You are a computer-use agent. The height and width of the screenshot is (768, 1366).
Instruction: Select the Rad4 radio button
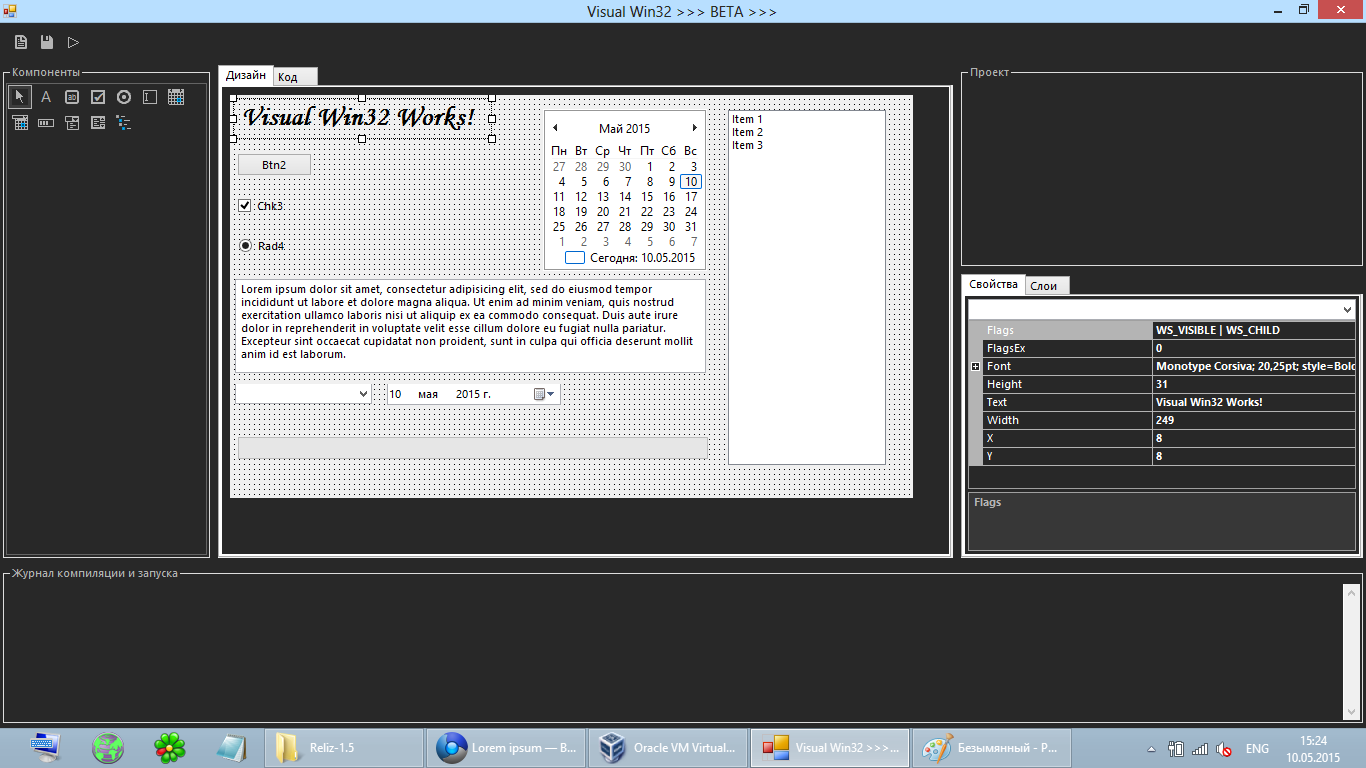tap(245, 246)
